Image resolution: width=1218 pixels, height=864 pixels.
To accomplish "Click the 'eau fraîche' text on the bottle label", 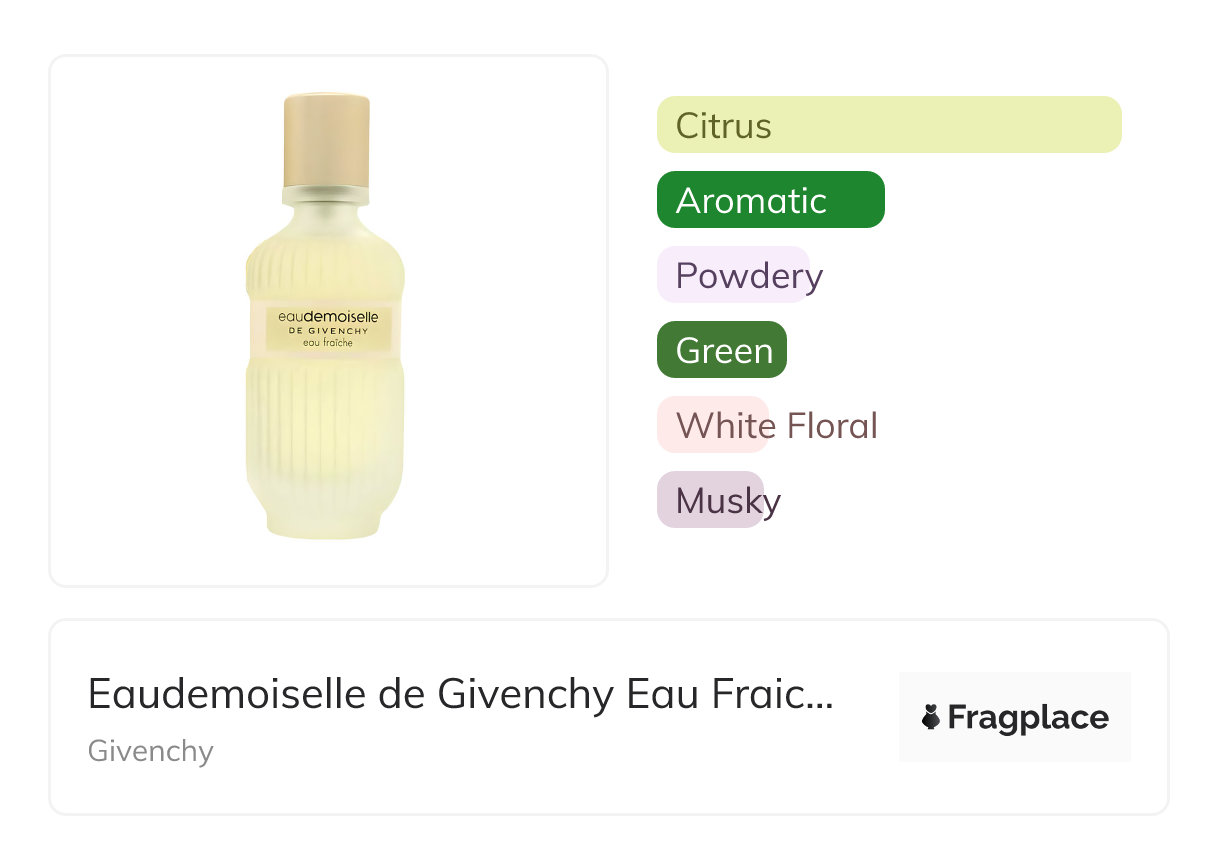I will [327, 343].
